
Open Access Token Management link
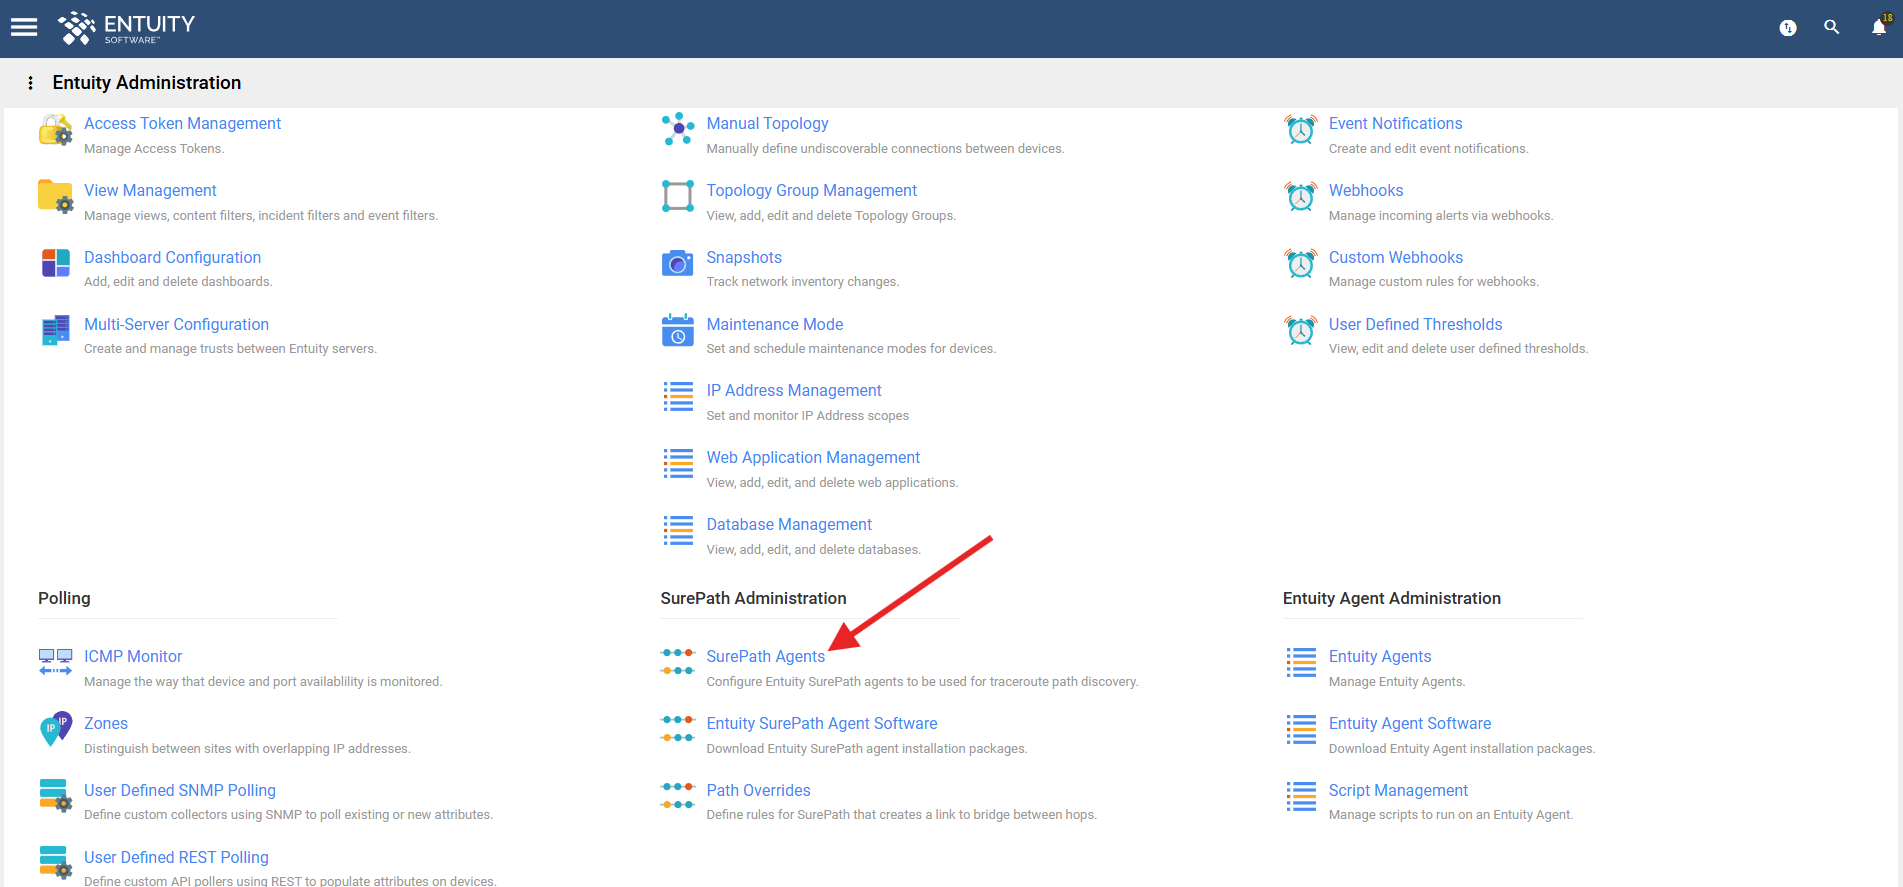pyautogui.click(x=182, y=123)
